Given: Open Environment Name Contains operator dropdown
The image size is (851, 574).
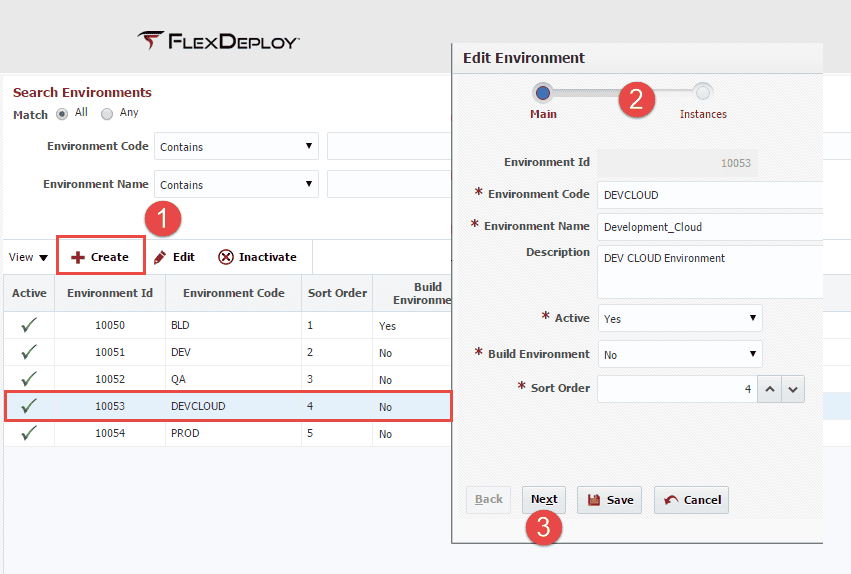Looking at the screenshot, I should (x=236, y=184).
